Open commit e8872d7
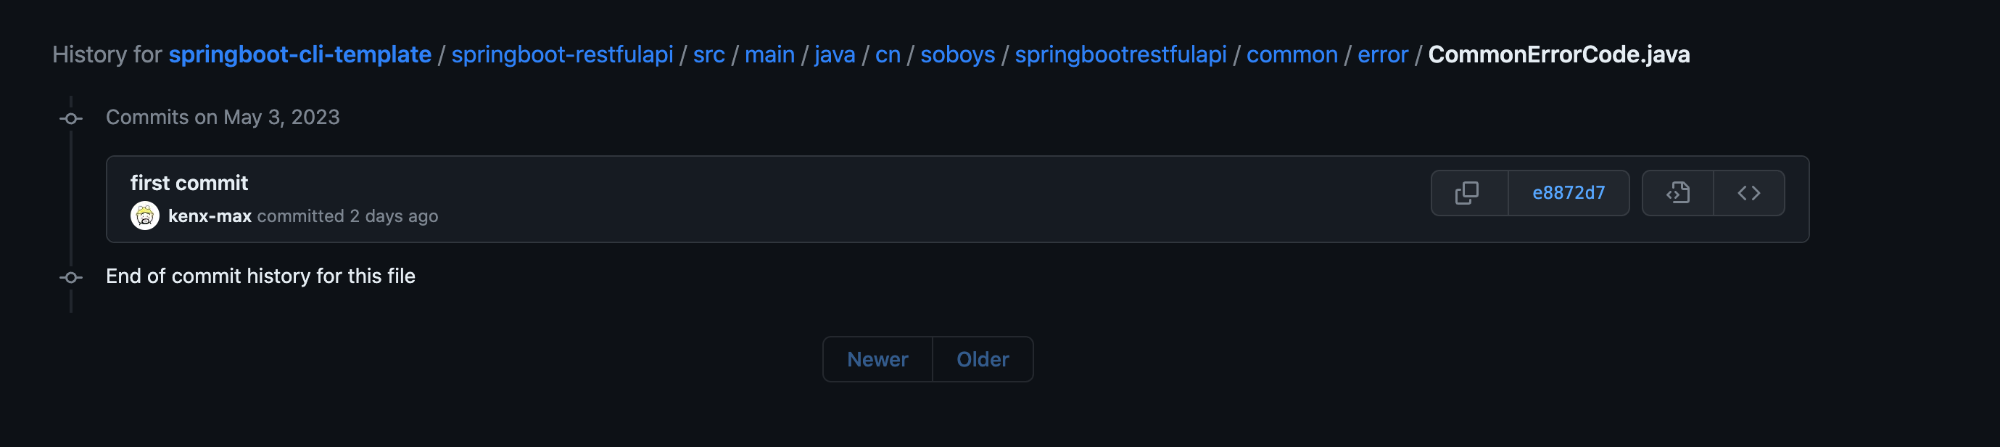Viewport: 2000px width, 447px height. 1568,193
